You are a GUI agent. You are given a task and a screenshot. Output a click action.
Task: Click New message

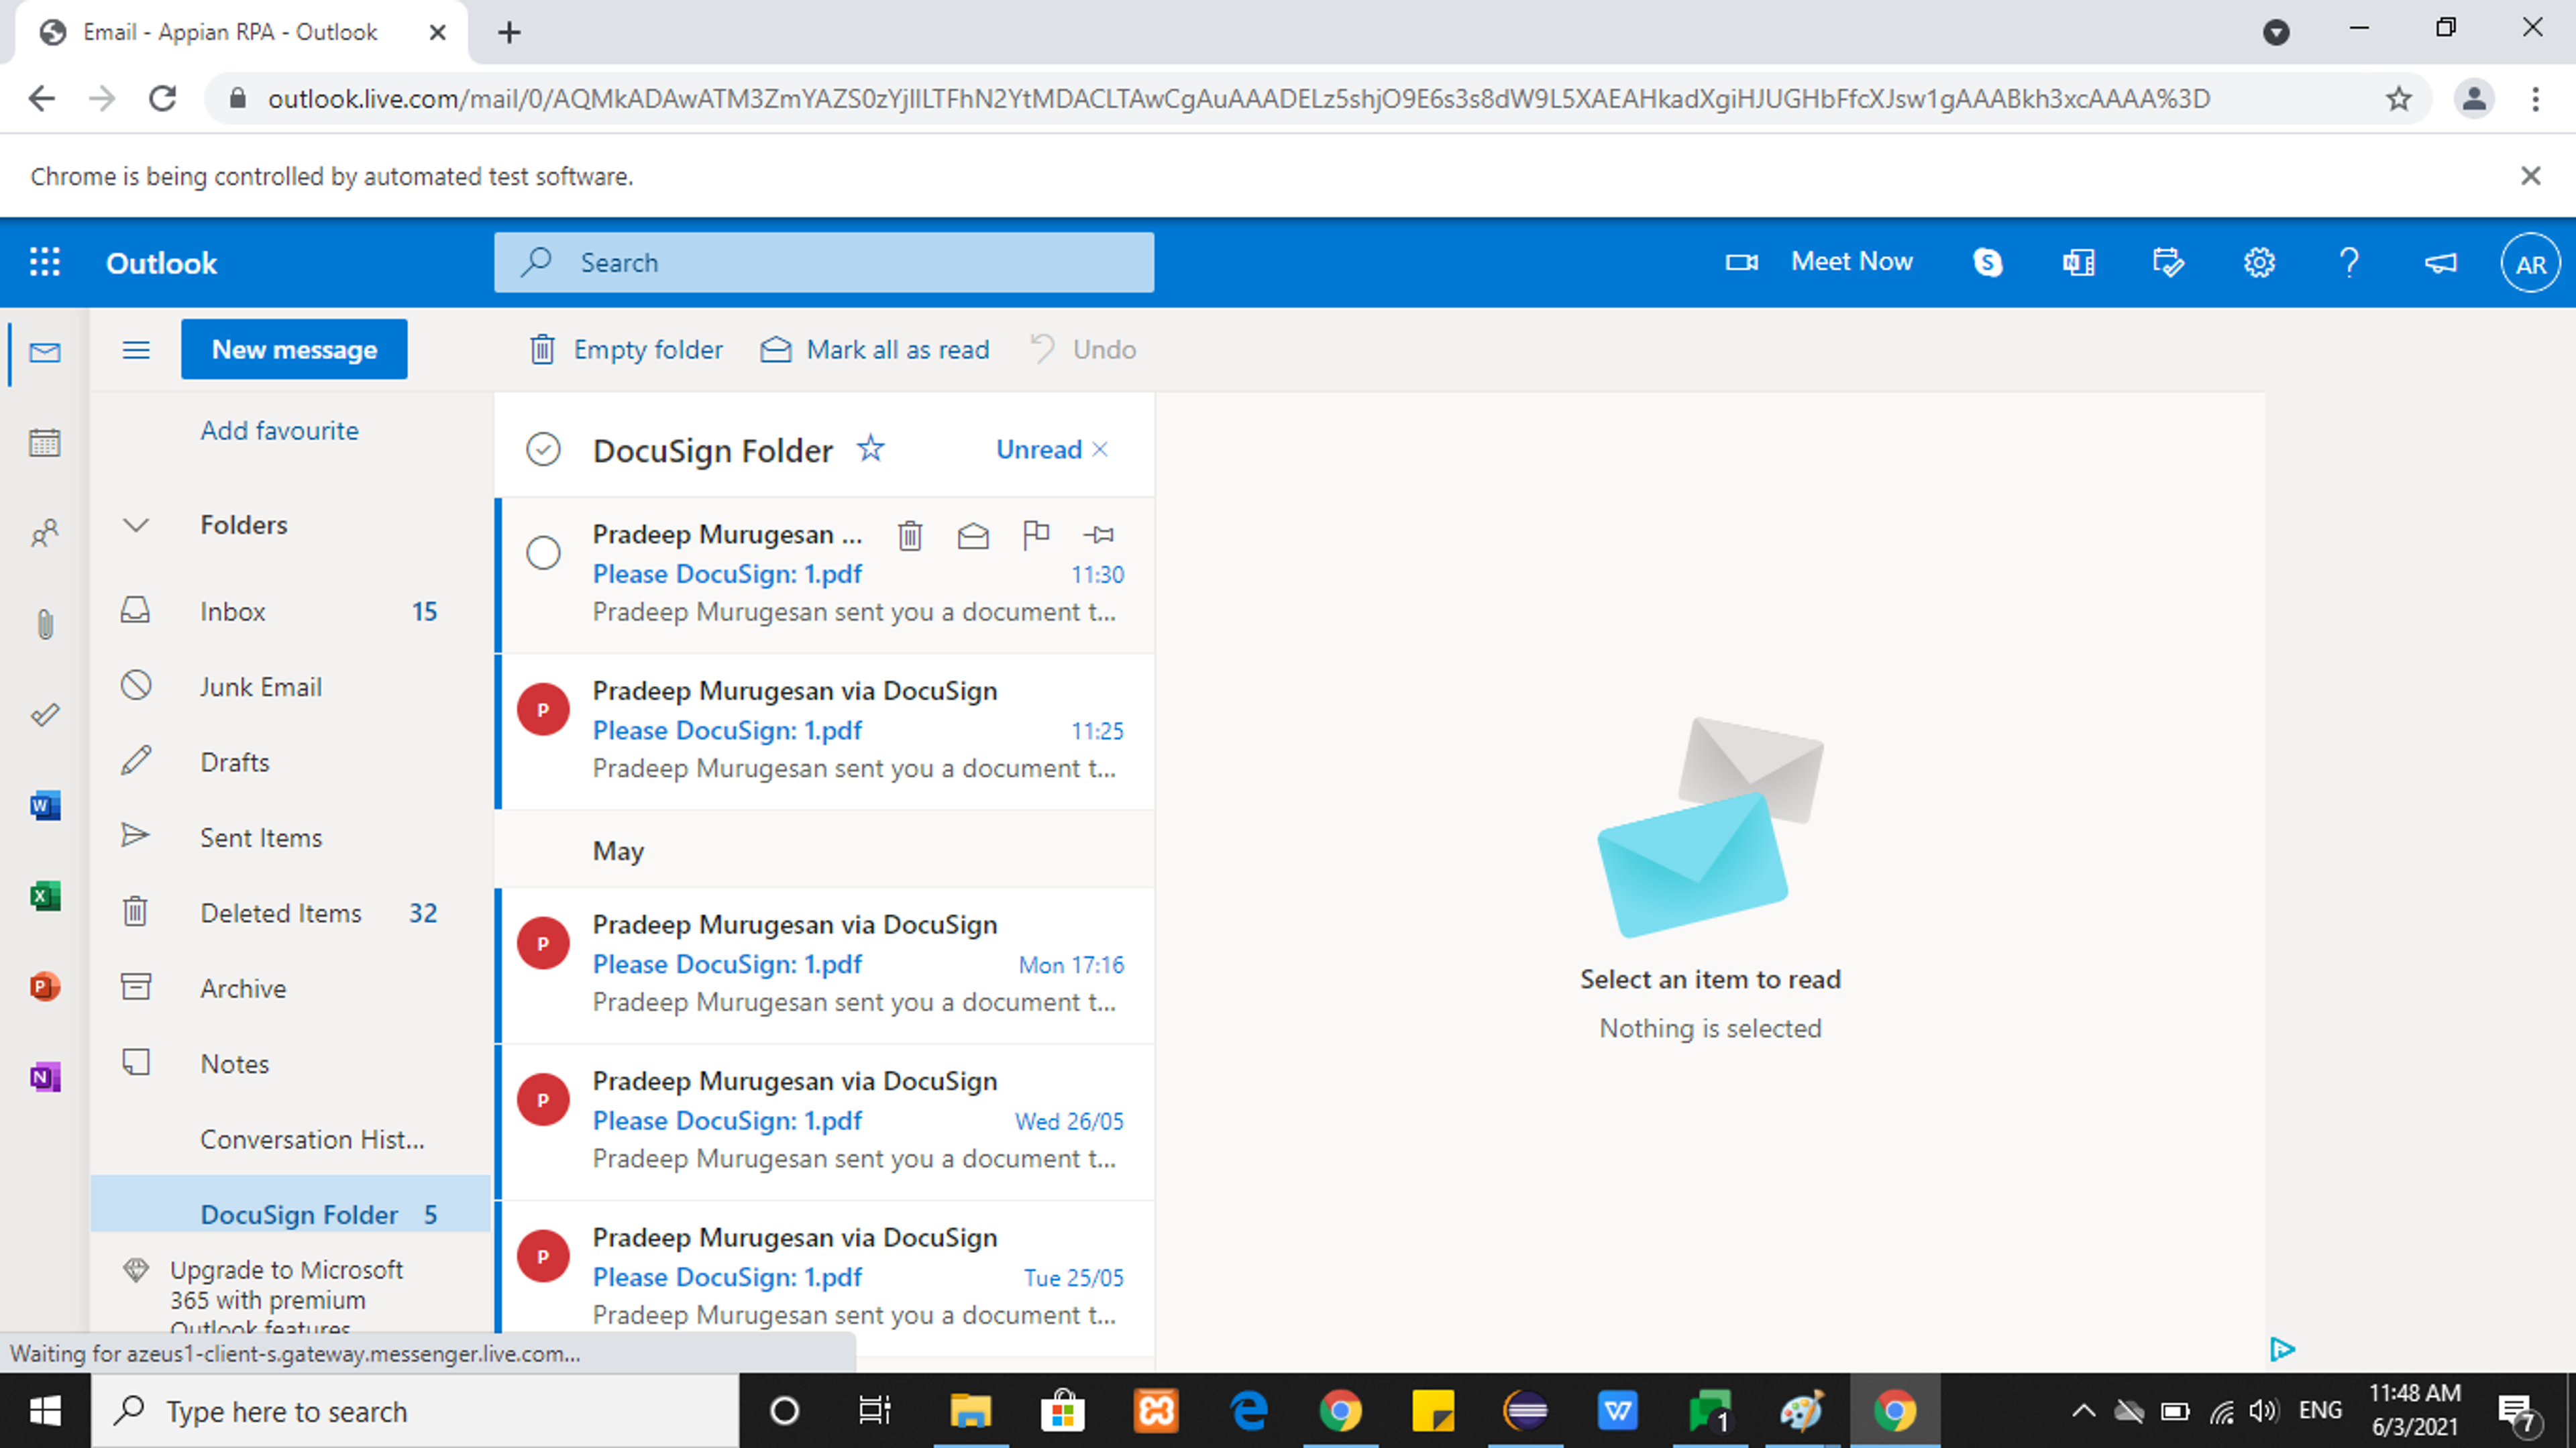(294, 349)
